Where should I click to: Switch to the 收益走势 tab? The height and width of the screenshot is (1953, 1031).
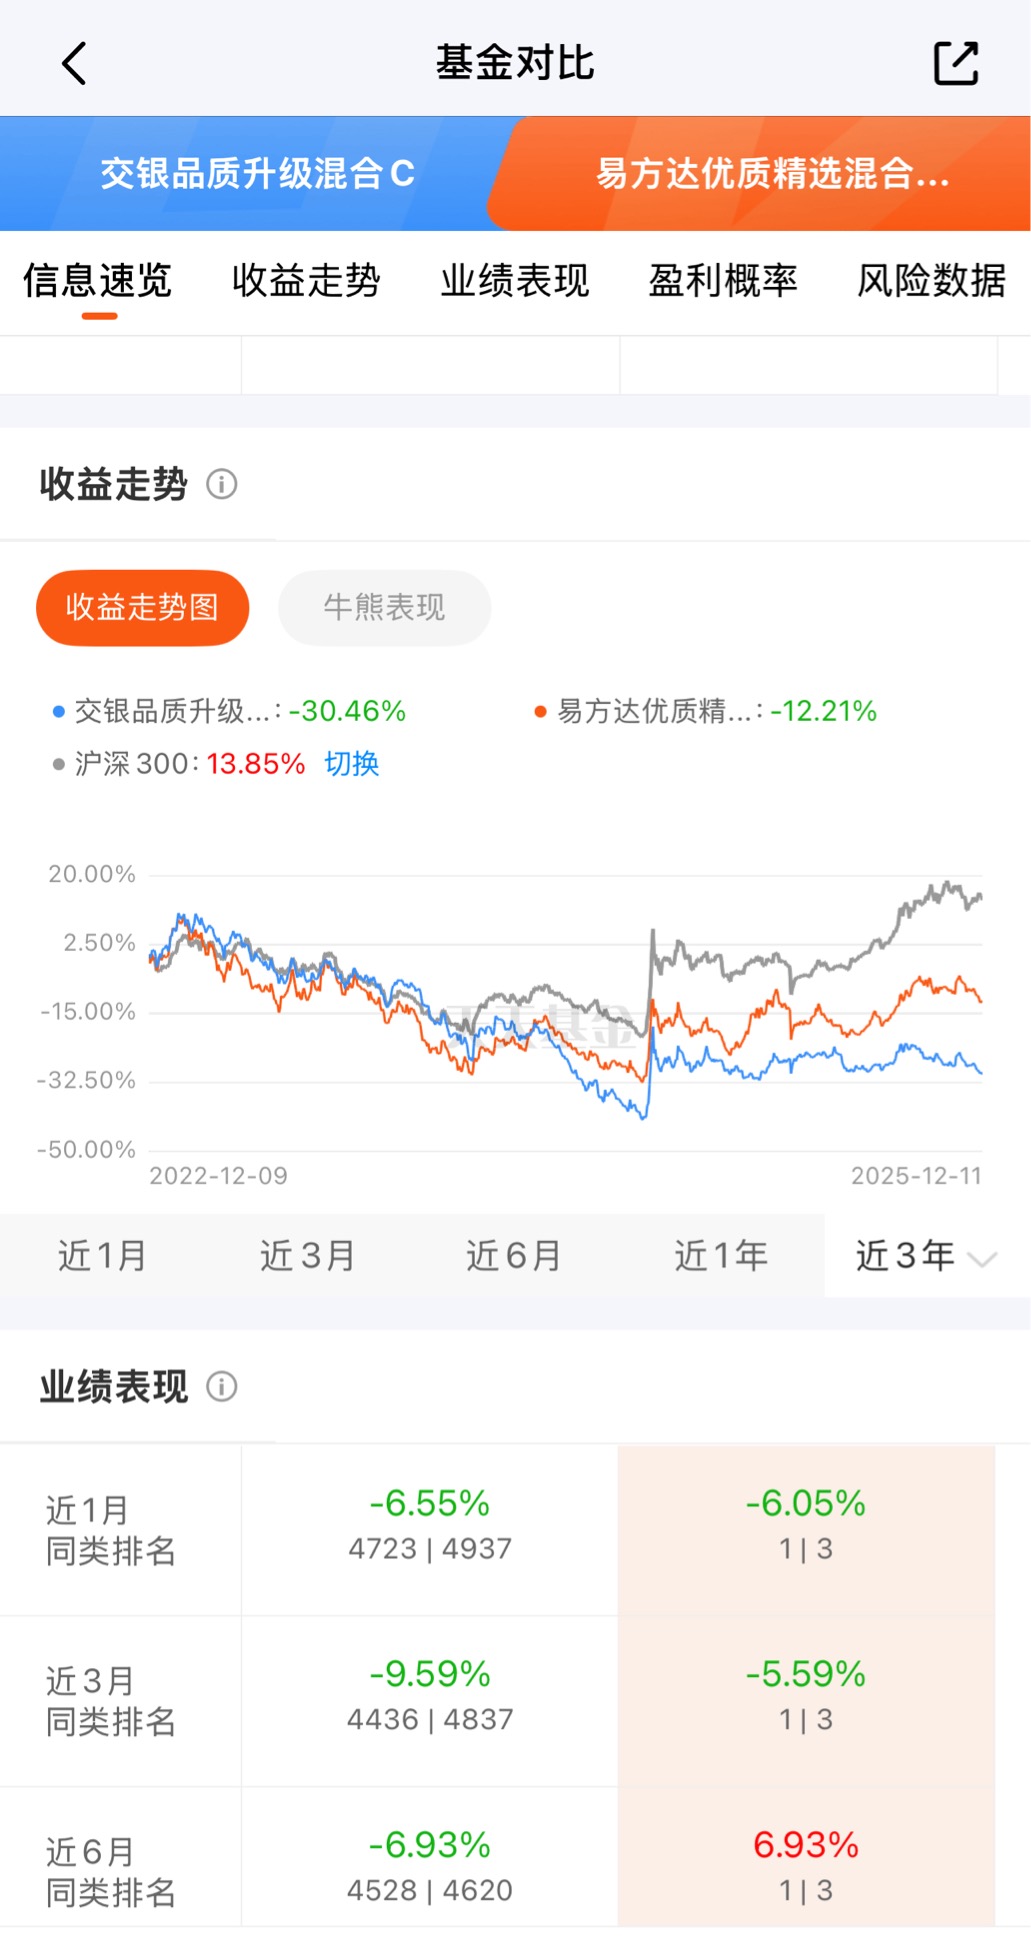(x=306, y=281)
